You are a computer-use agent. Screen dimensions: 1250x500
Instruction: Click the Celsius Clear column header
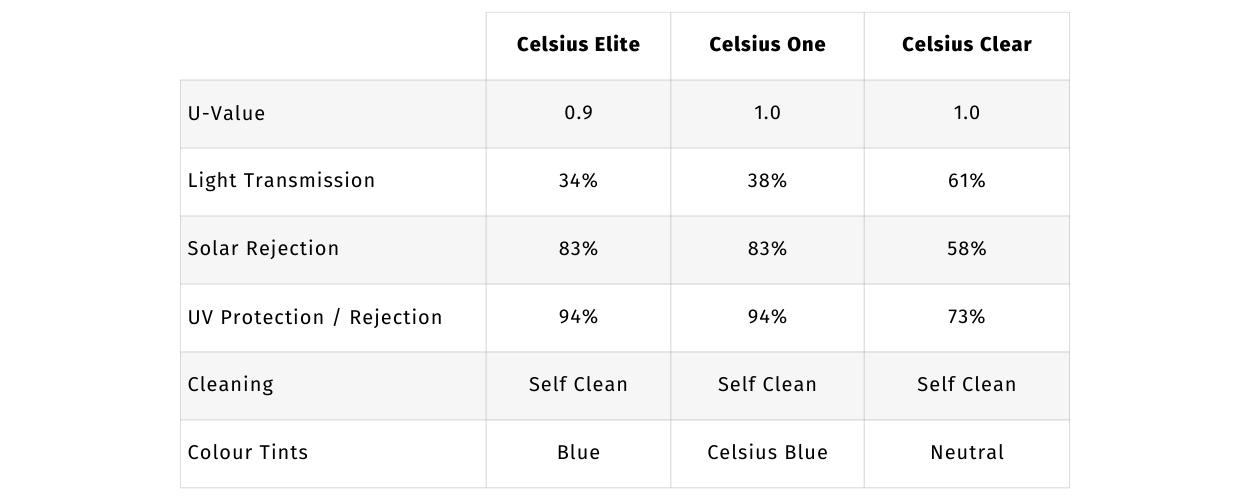[x=966, y=45]
